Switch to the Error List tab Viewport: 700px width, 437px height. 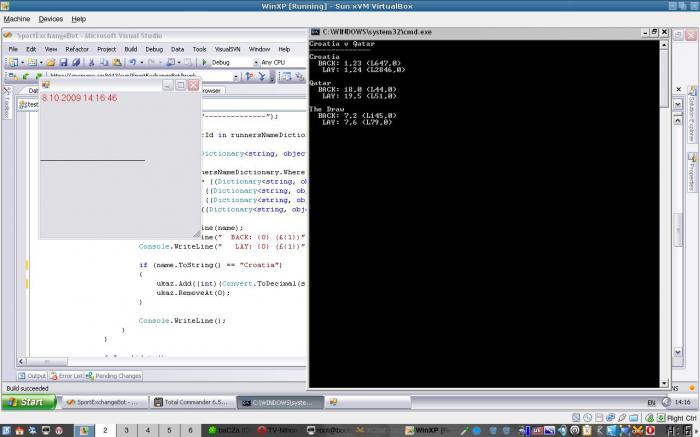pos(66,376)
